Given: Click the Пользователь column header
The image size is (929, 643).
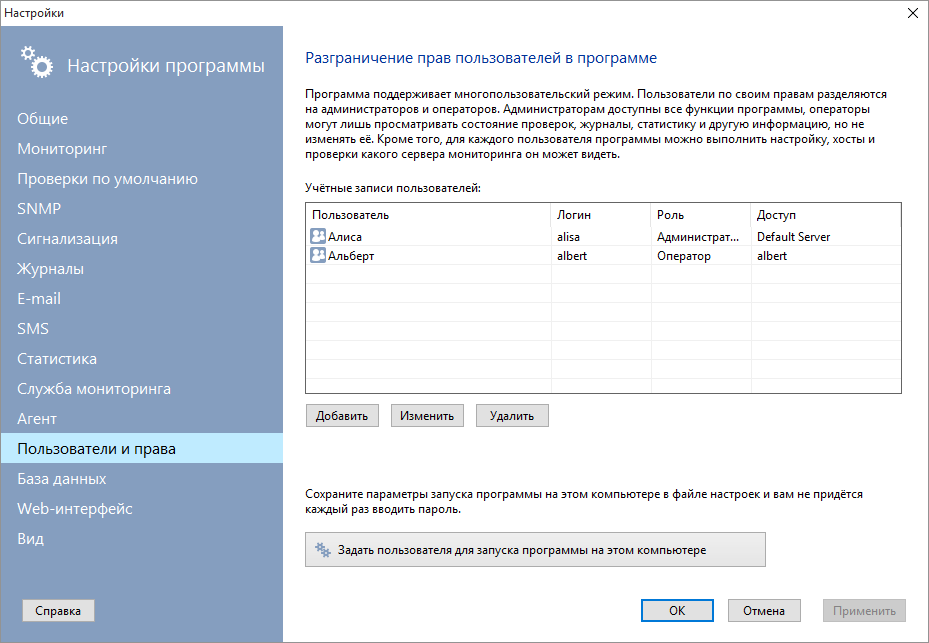Looking at the screenshot, I should 428,215.
